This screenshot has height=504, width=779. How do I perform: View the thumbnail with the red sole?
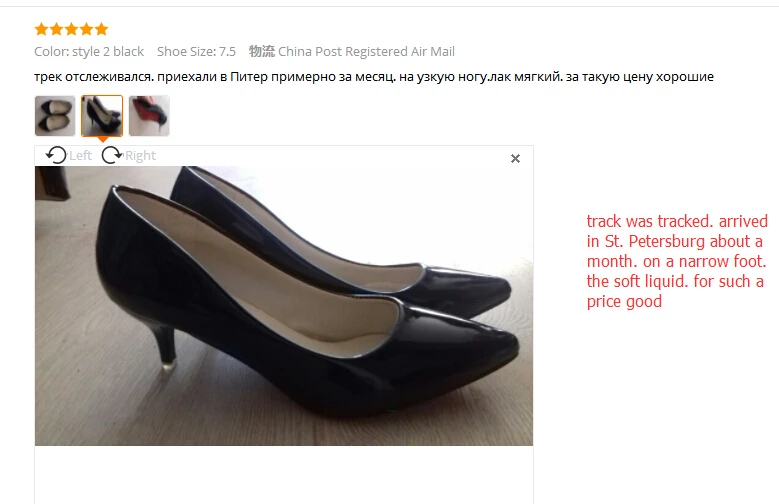tap(149, 116)
